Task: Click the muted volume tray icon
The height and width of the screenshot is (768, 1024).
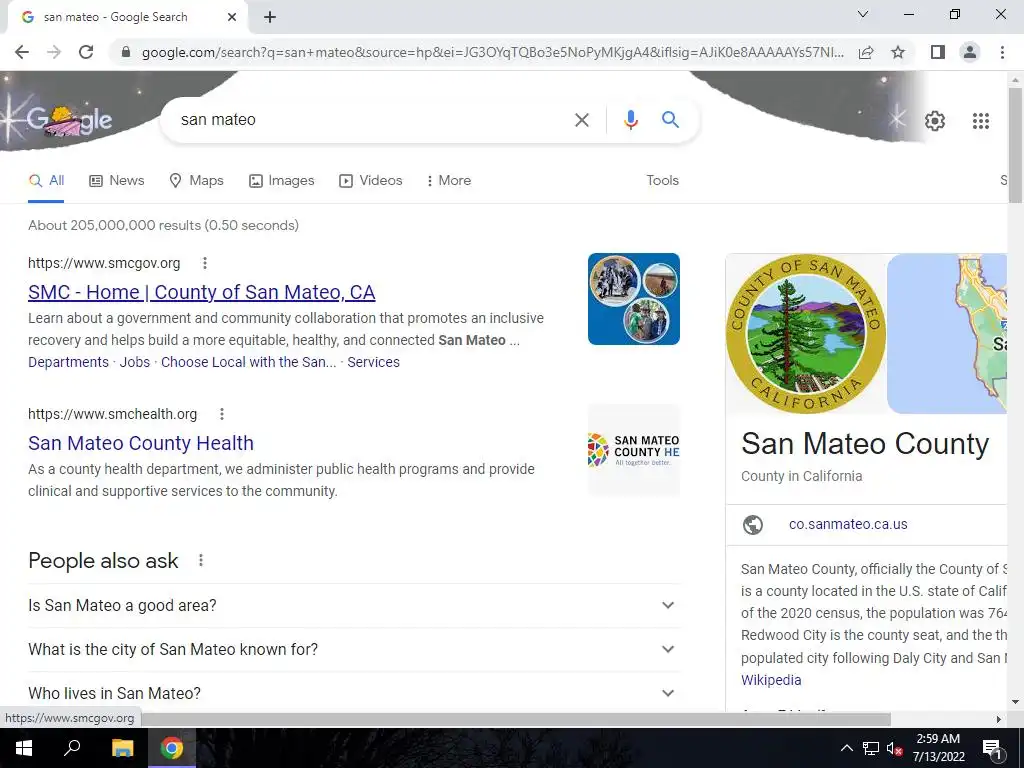Action: click(x=893, y=748)
